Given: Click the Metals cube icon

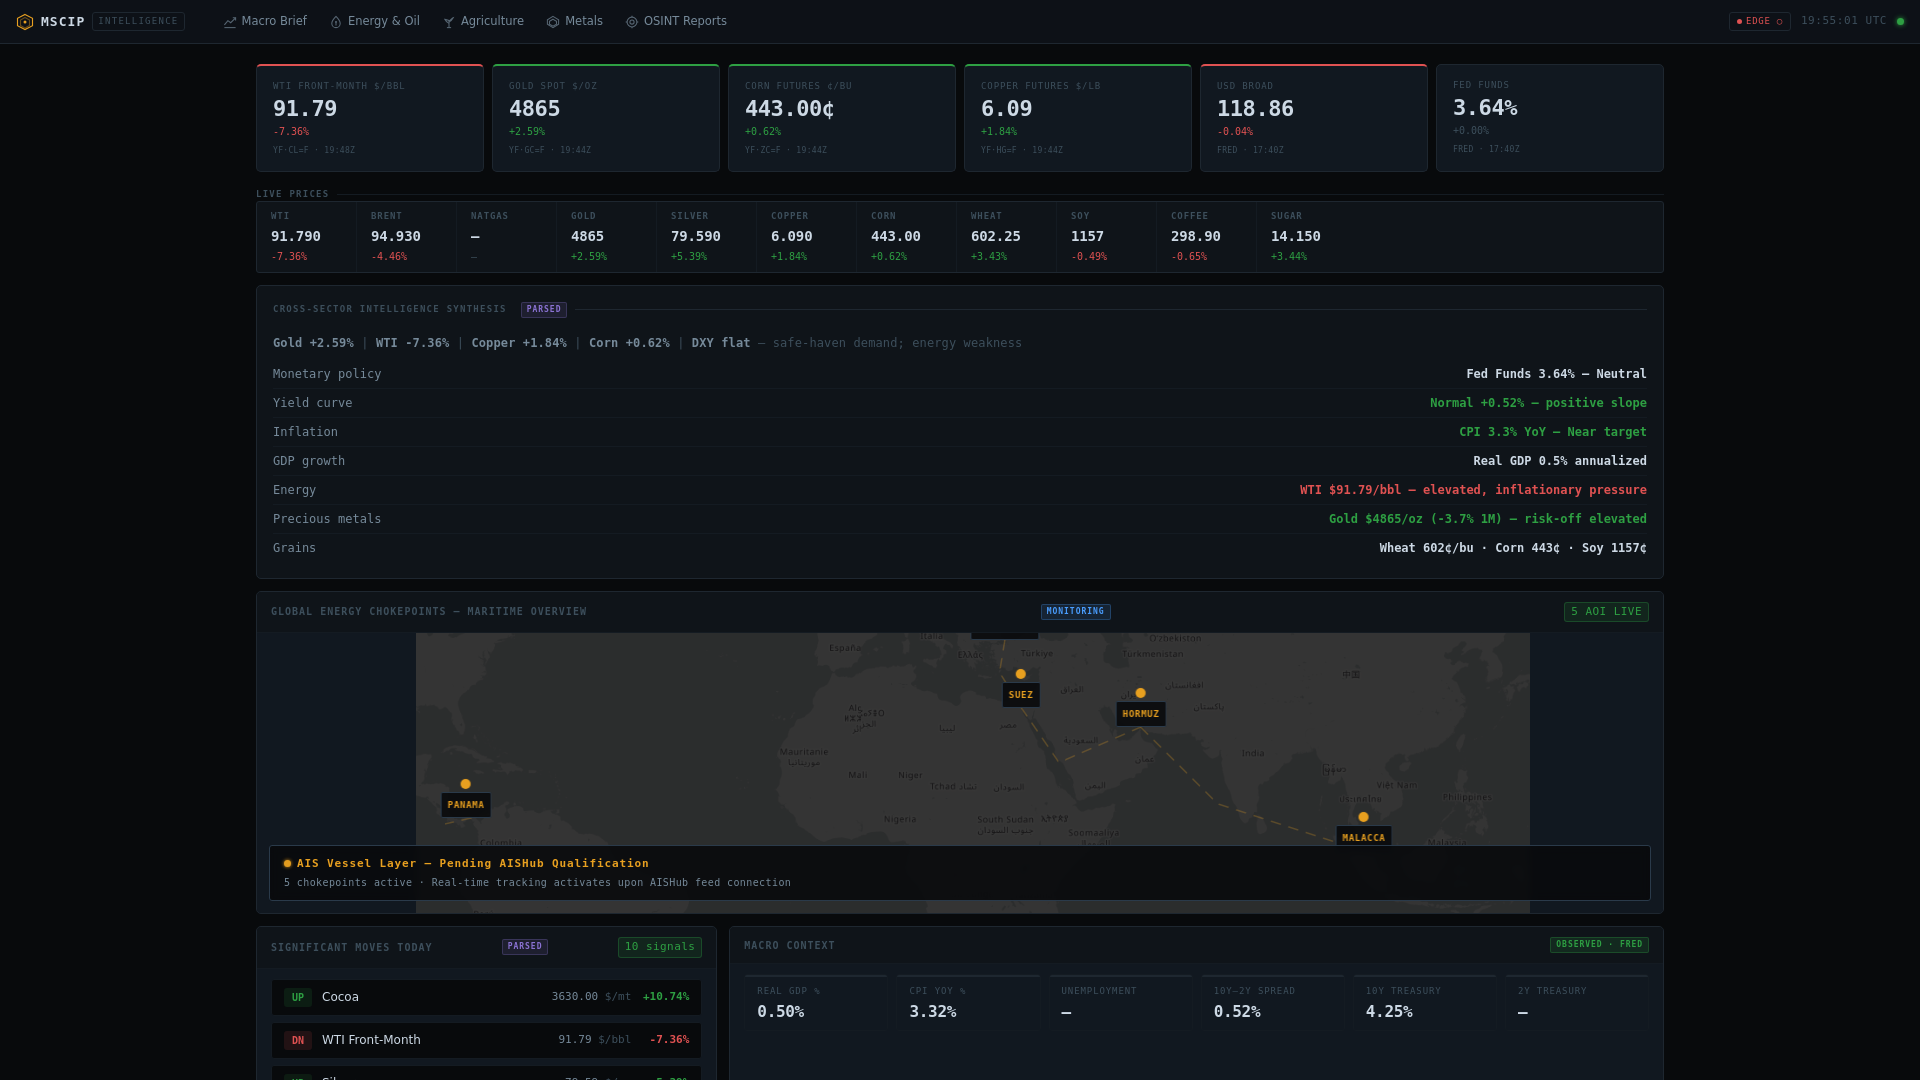Looking at the screenshot, I should (x=553, y=22).
